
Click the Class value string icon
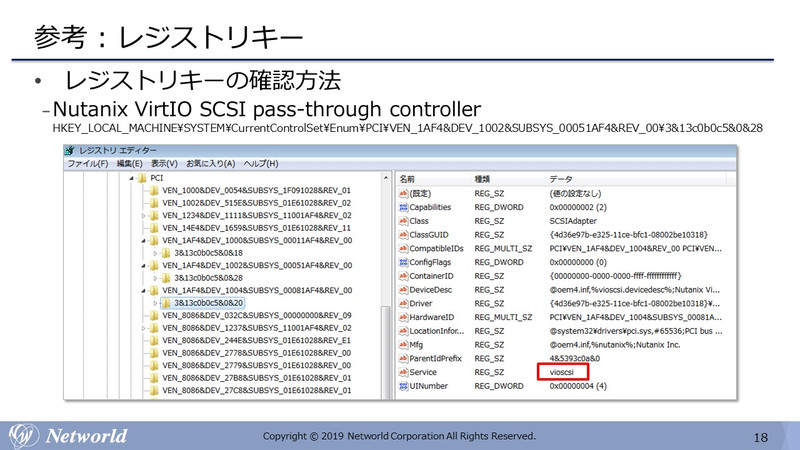(403, 221)
